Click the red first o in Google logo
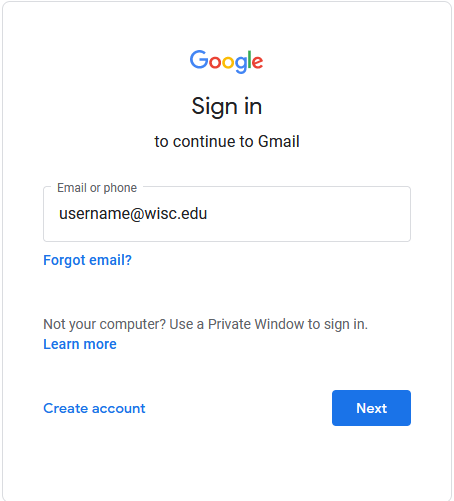This screenshot has width=454, height=501. [x=215, y=62]
